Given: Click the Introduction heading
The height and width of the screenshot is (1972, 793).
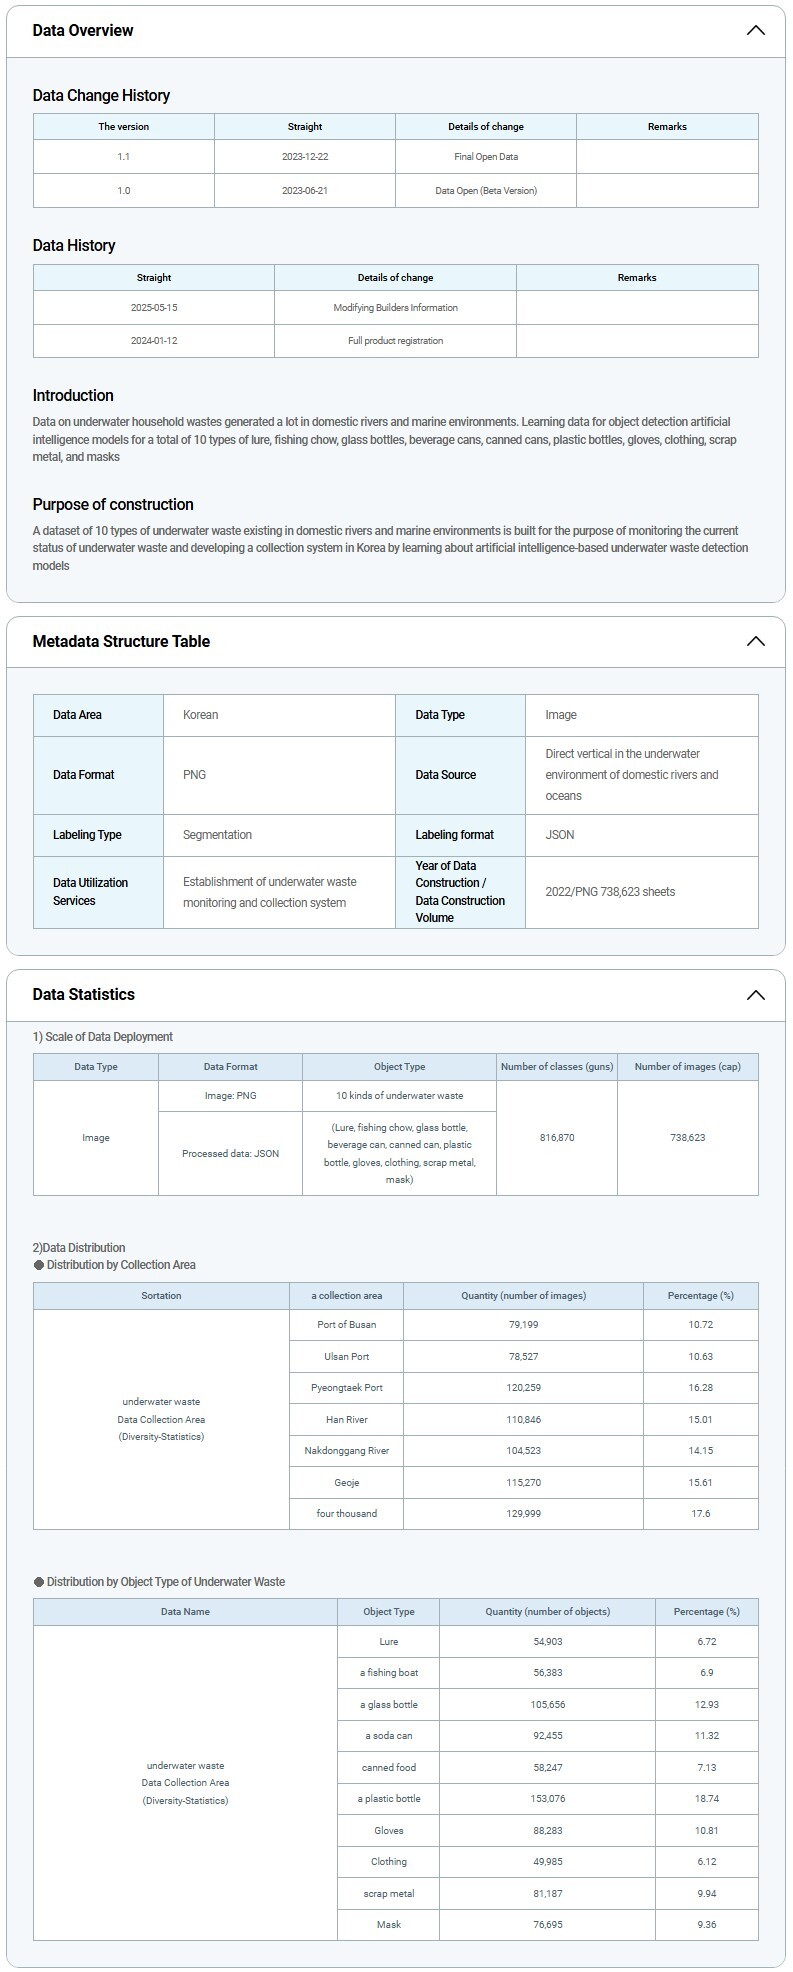Looking at the screenshot, I should (x=73, y=395).
